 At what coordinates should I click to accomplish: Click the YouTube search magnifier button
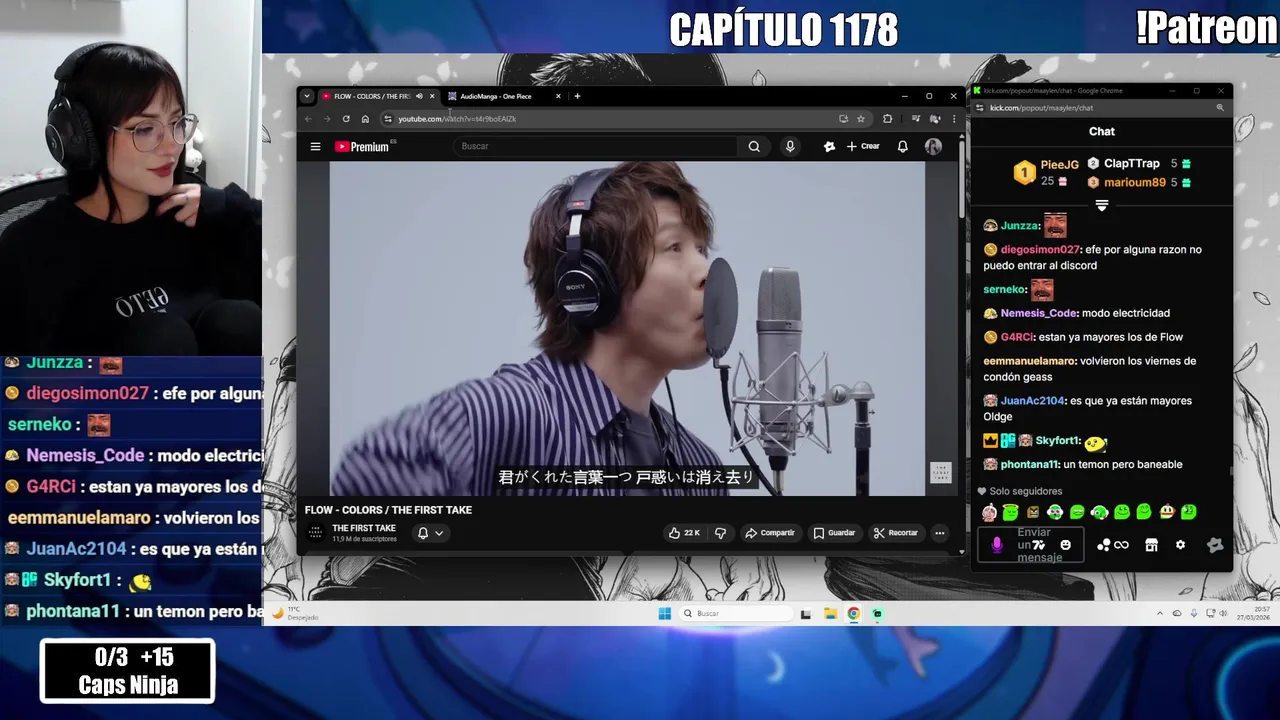[754, 146]
